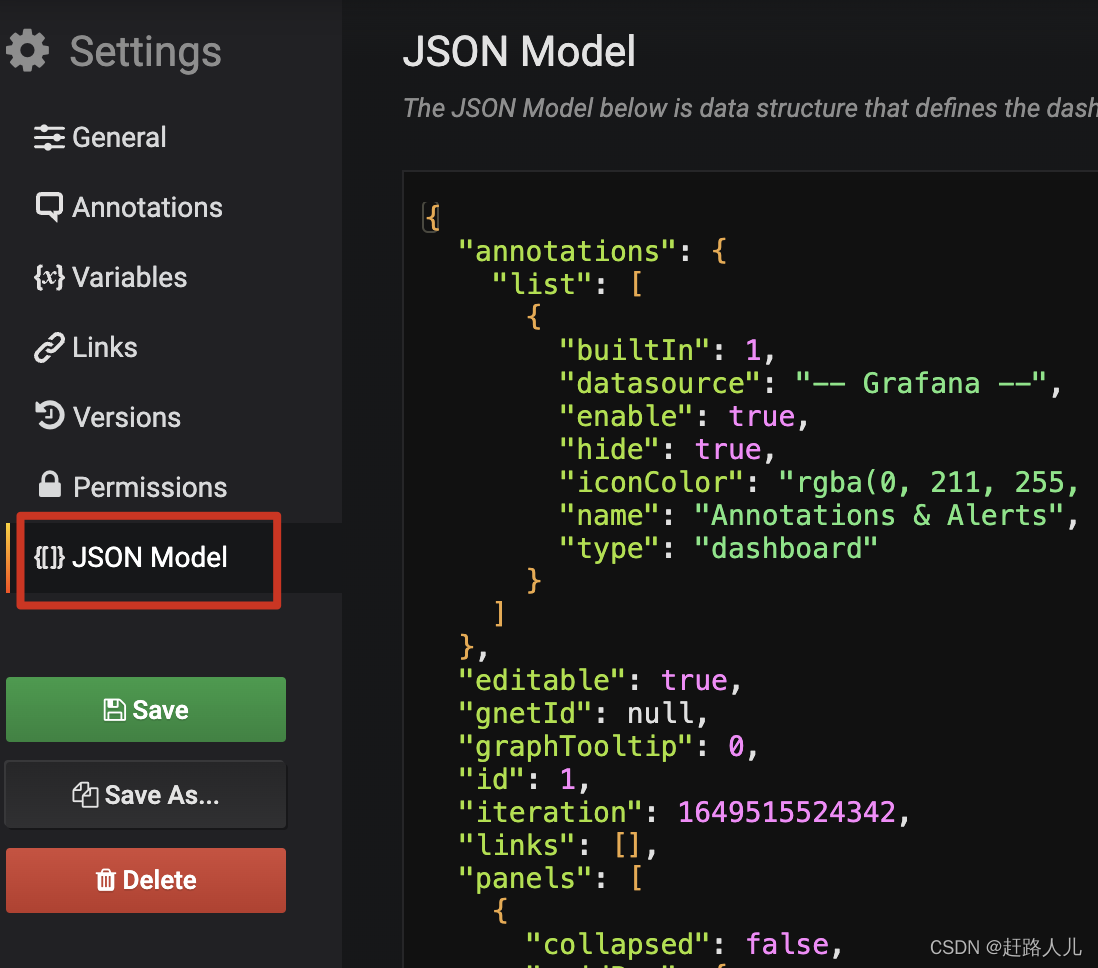Screen dimensions: 1098x968
Task: Switch to the Annotations section
Action: pyautogui.click(x=147, y=208)
